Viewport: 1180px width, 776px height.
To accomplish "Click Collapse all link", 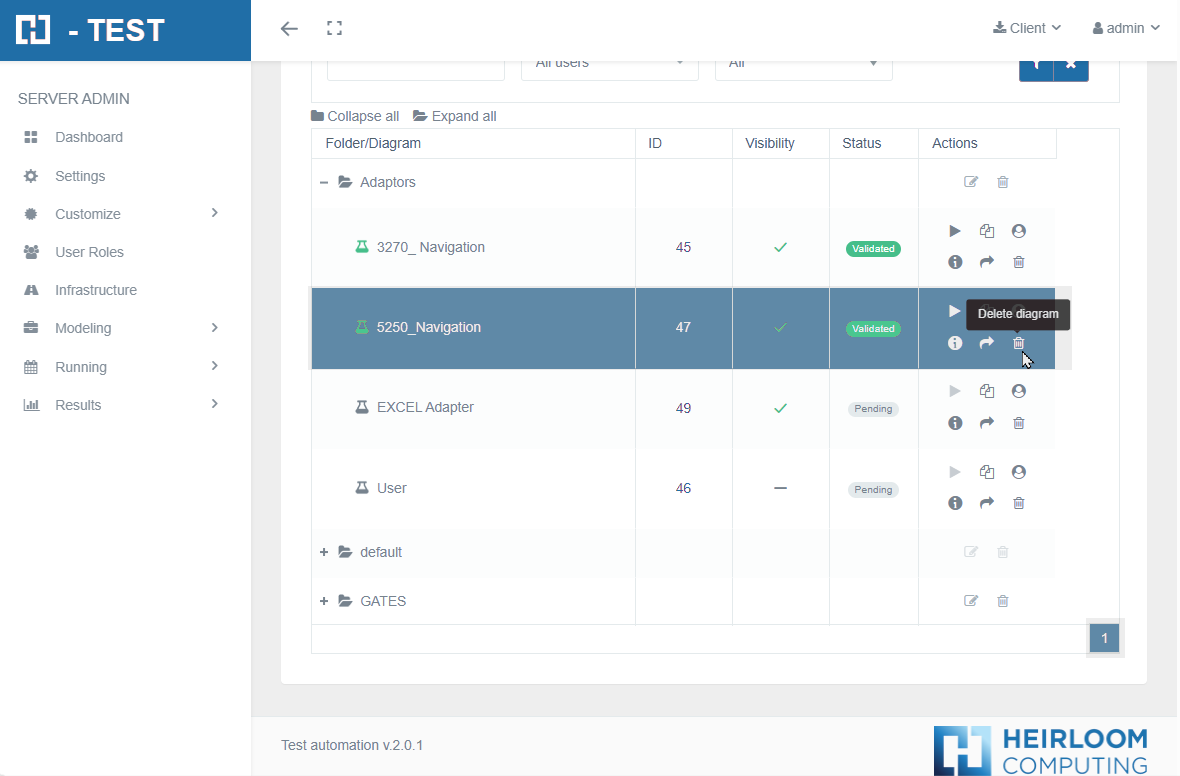I will (355, 116).
